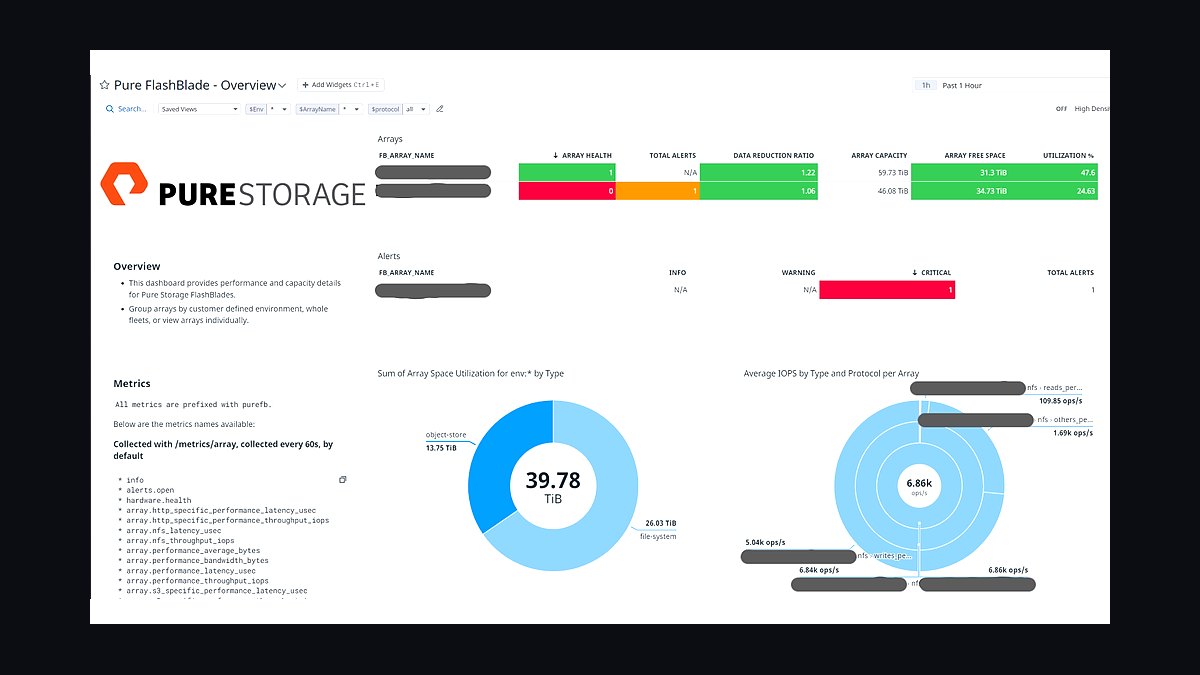Click the utilization cell 24.63
Image resolution: width=1200 pixels, height=675 pixels.
(1054, 191)
